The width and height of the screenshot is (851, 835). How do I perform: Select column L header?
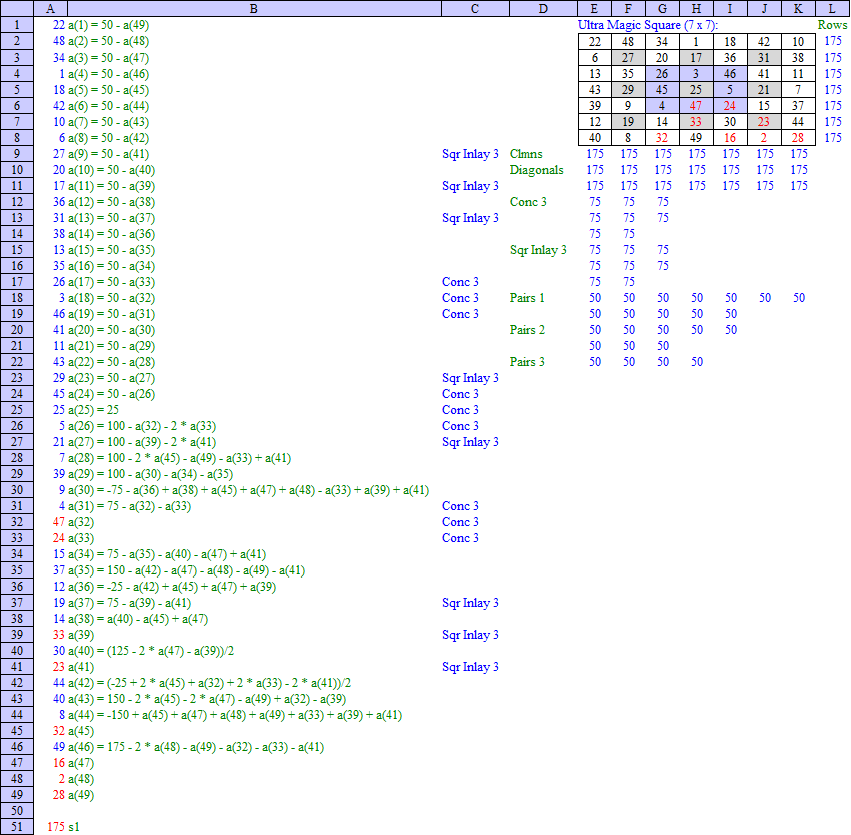[x=833, y=8]
